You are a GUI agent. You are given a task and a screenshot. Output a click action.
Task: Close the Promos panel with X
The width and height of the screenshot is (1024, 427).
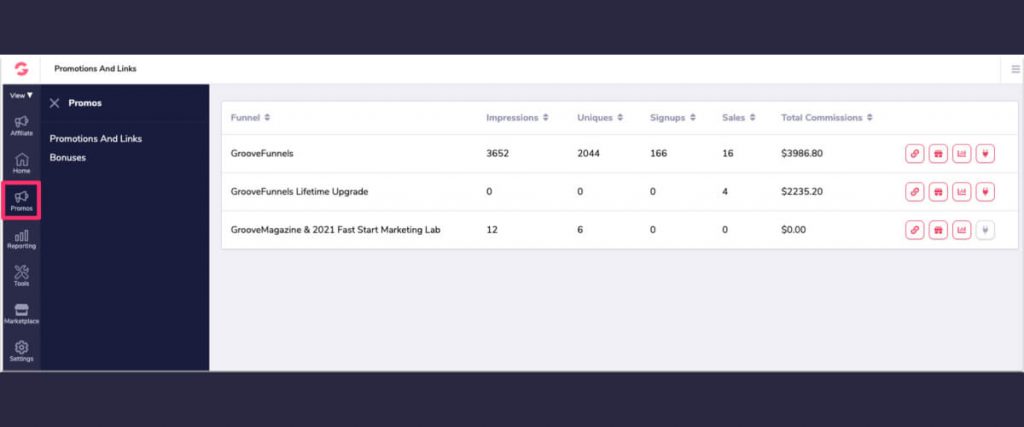[x=55, y=103]
